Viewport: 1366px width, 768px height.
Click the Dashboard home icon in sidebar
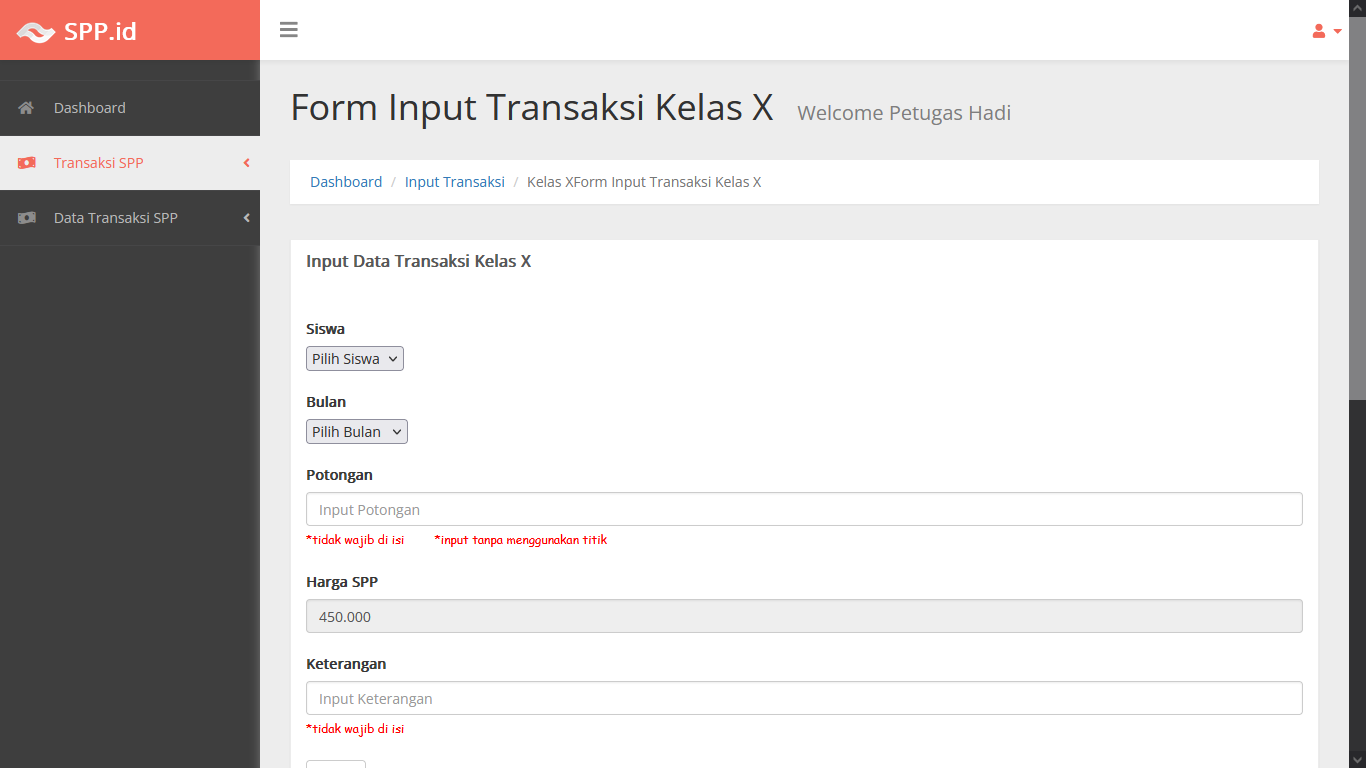pos(26,108)
